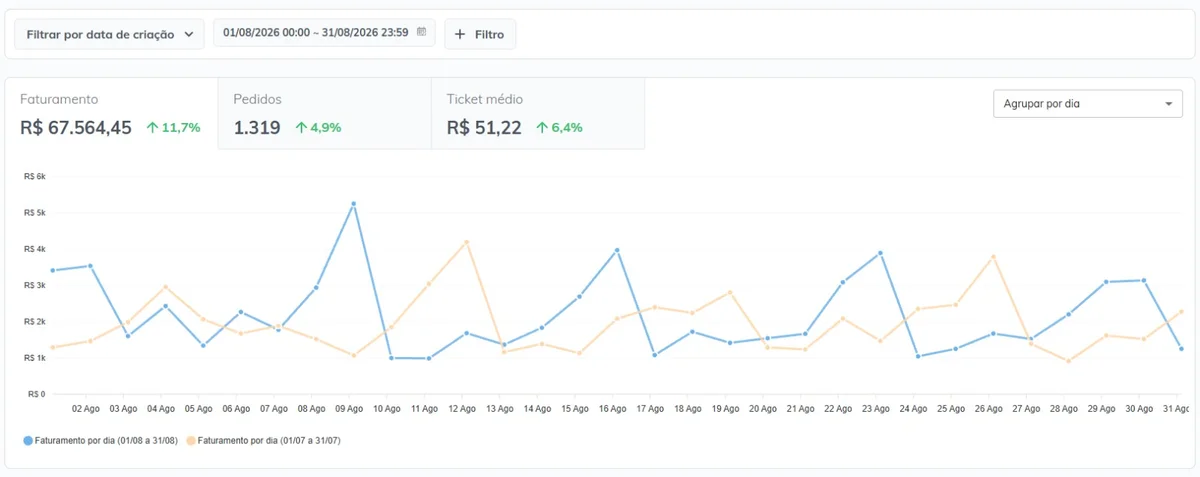Open the Filtrar por data de criação dropdown
Viewport: 1200px width, 477px height.
[109, 34]
